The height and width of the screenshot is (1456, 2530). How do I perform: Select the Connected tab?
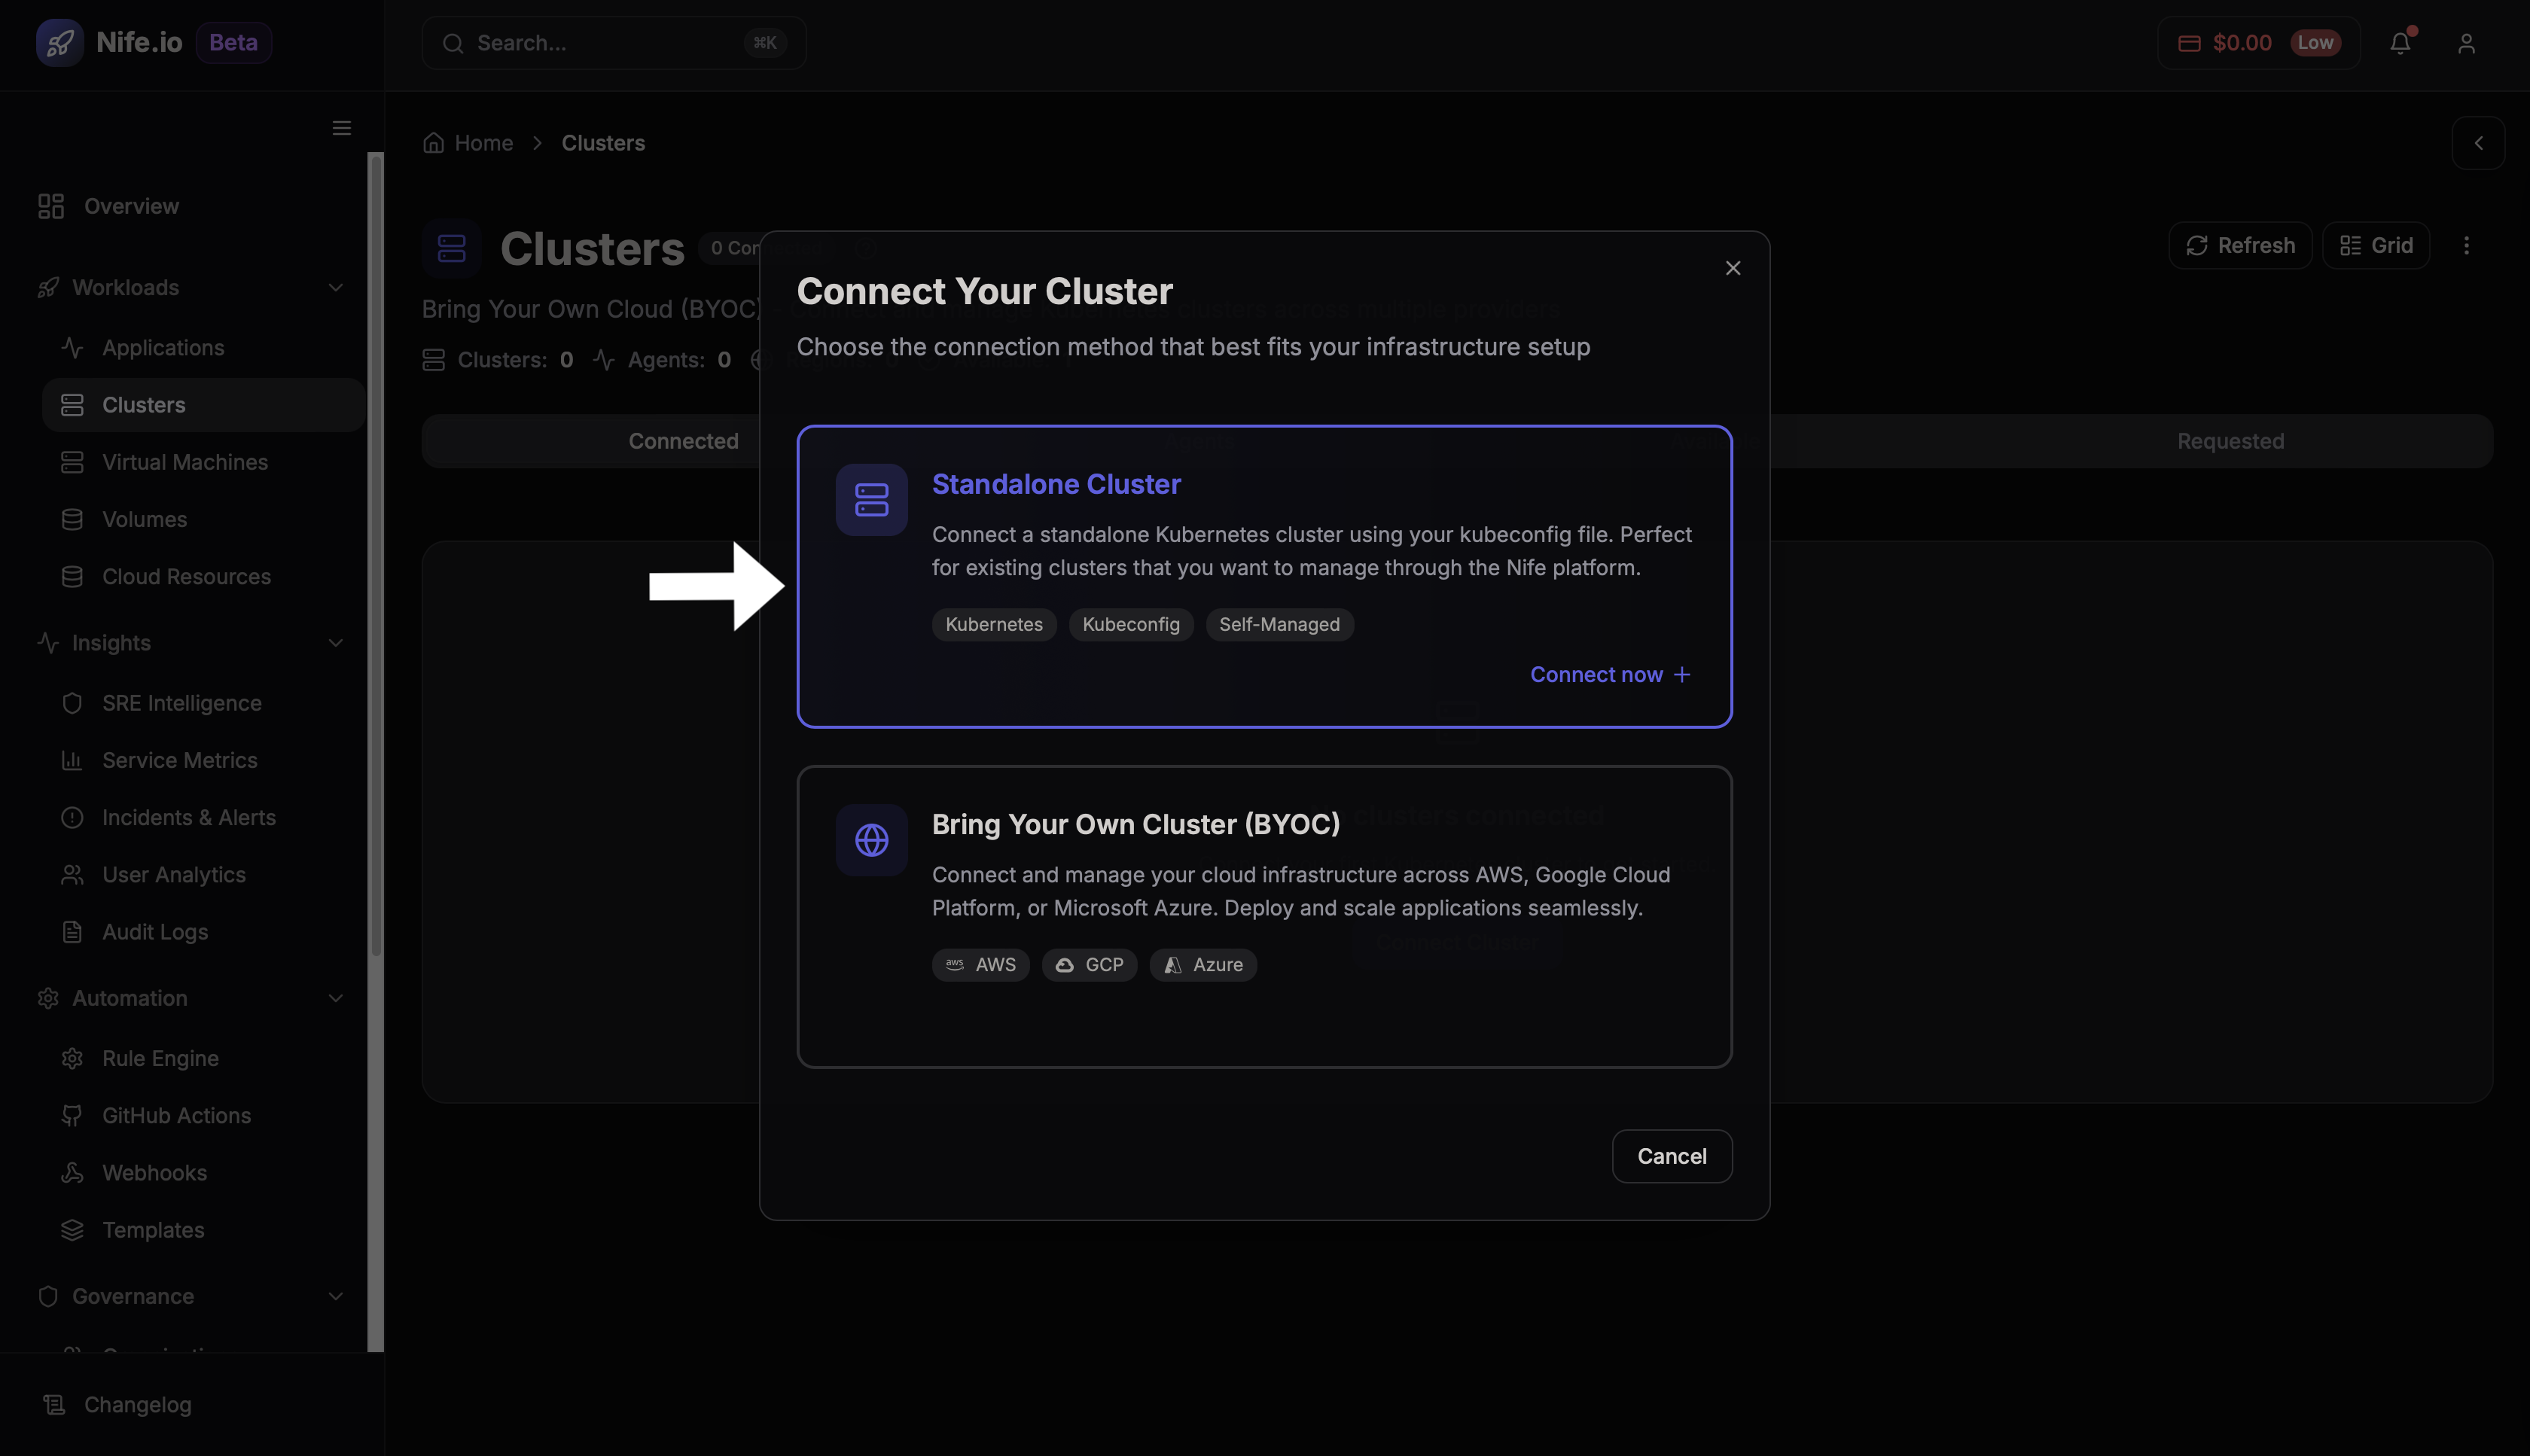(x=683, y=441)
